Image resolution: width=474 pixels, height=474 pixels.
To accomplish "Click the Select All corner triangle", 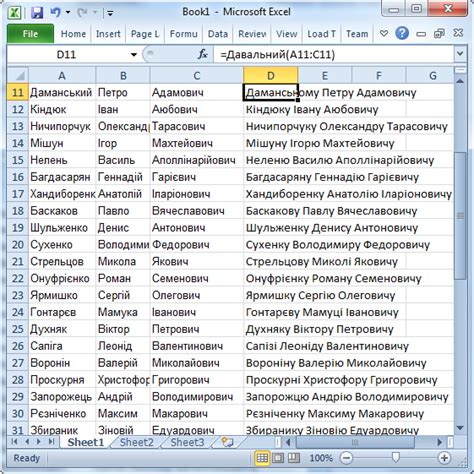I will click(x=18, y=76).
